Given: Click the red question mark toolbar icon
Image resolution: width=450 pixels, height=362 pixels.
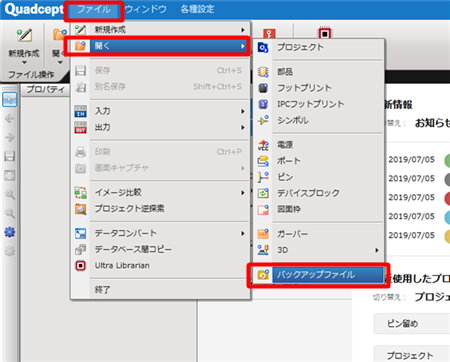Looking at the screenshot, I should coord(269,33).
